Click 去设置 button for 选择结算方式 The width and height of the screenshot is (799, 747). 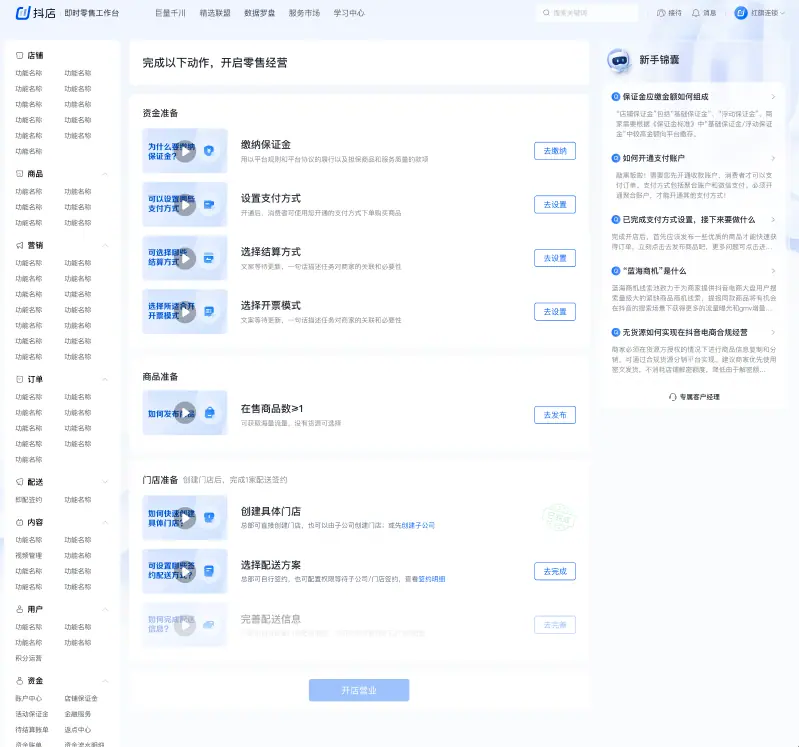point(555,258)
